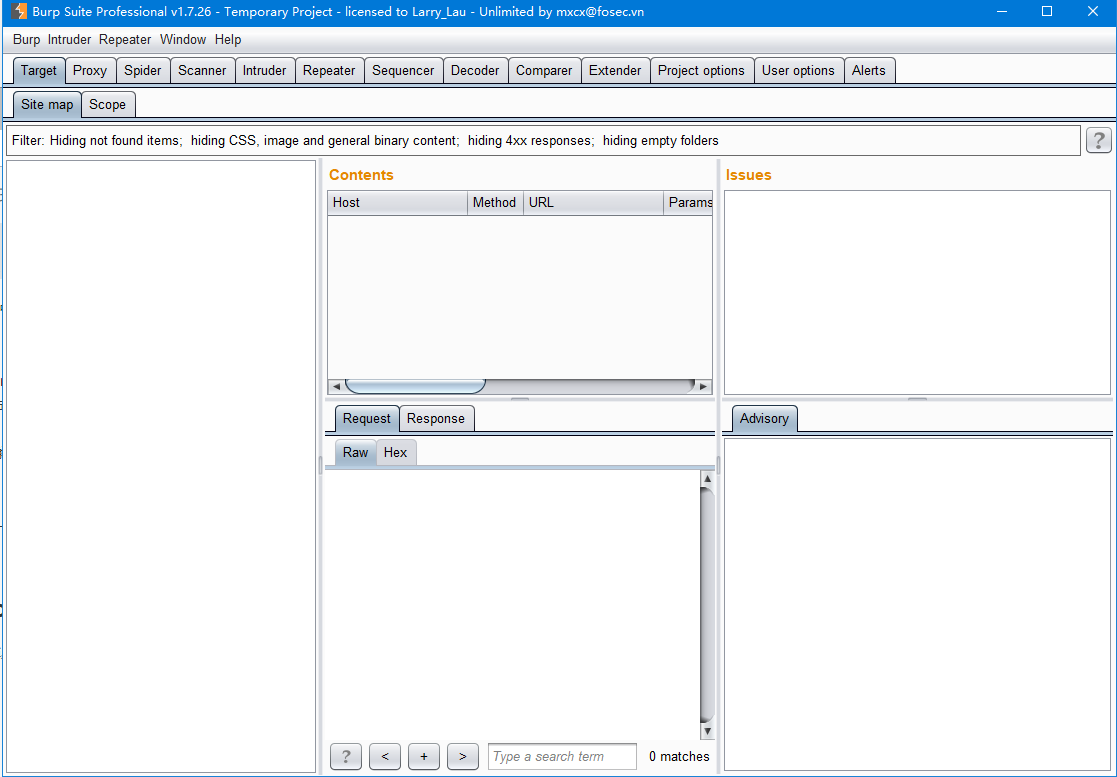Click splitter handle between Contents and Request
This screenshot has height=777, width=1117.
pos(520,399)
